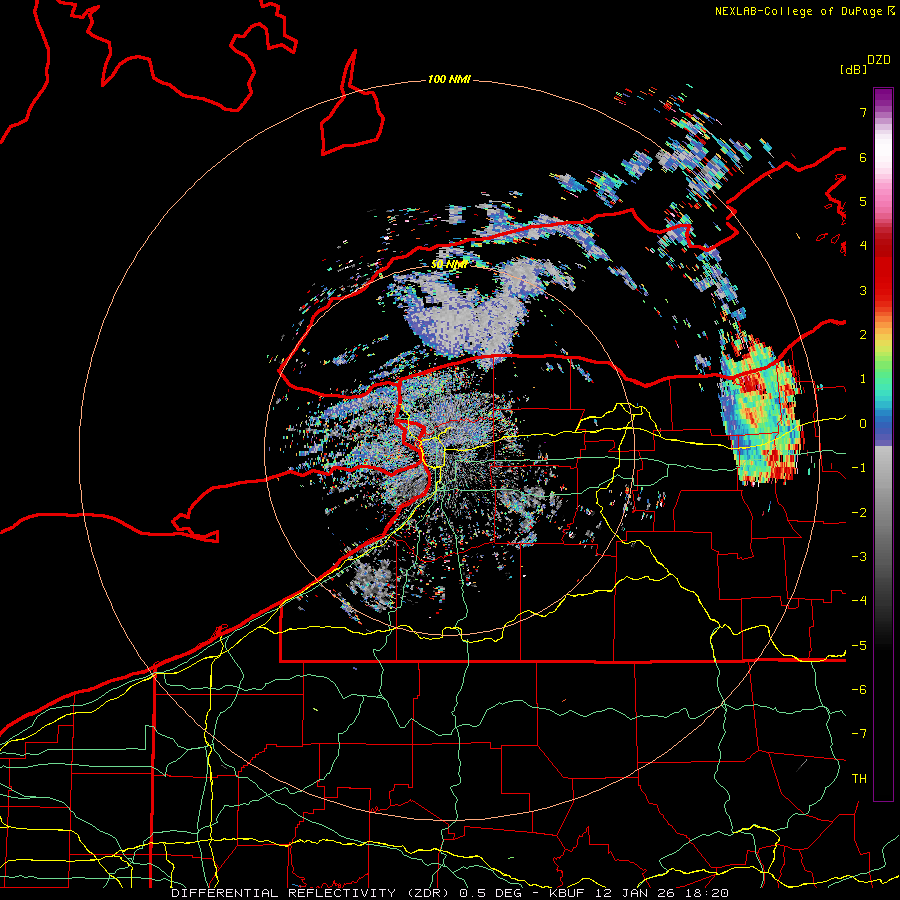The width and height of the screenshot is (900, 900).
Task: Click the DZD legend title
Action: coord(879,60)
